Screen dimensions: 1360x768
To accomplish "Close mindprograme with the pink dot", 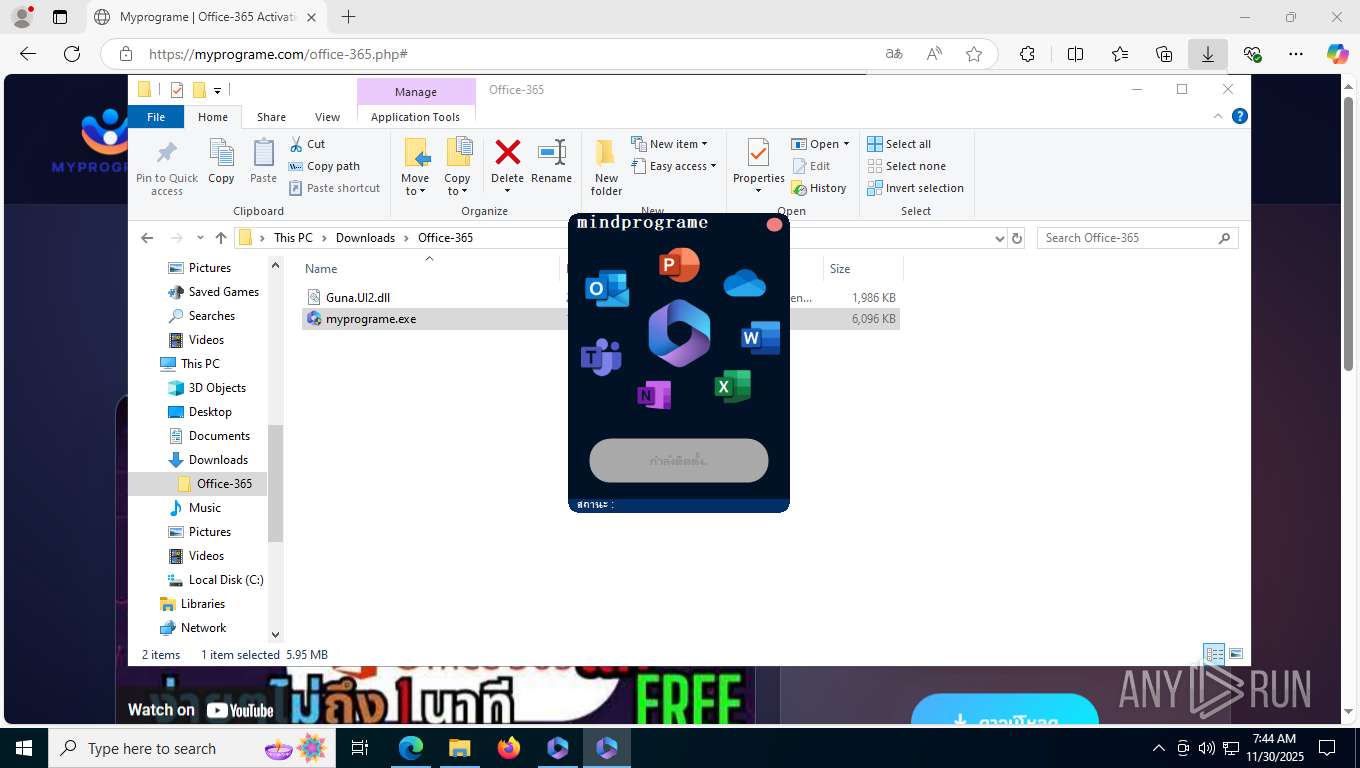I will pos(774,225).
